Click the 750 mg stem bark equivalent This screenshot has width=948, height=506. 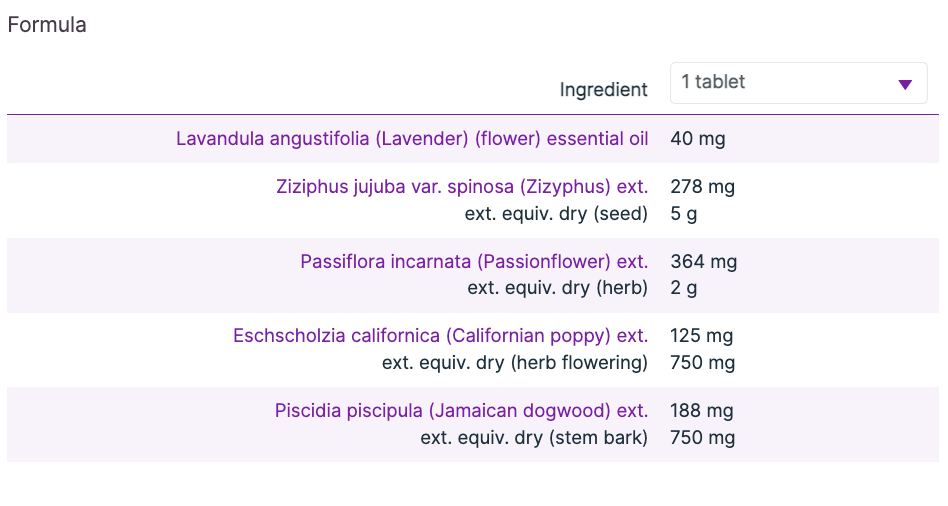coord(702,437)
